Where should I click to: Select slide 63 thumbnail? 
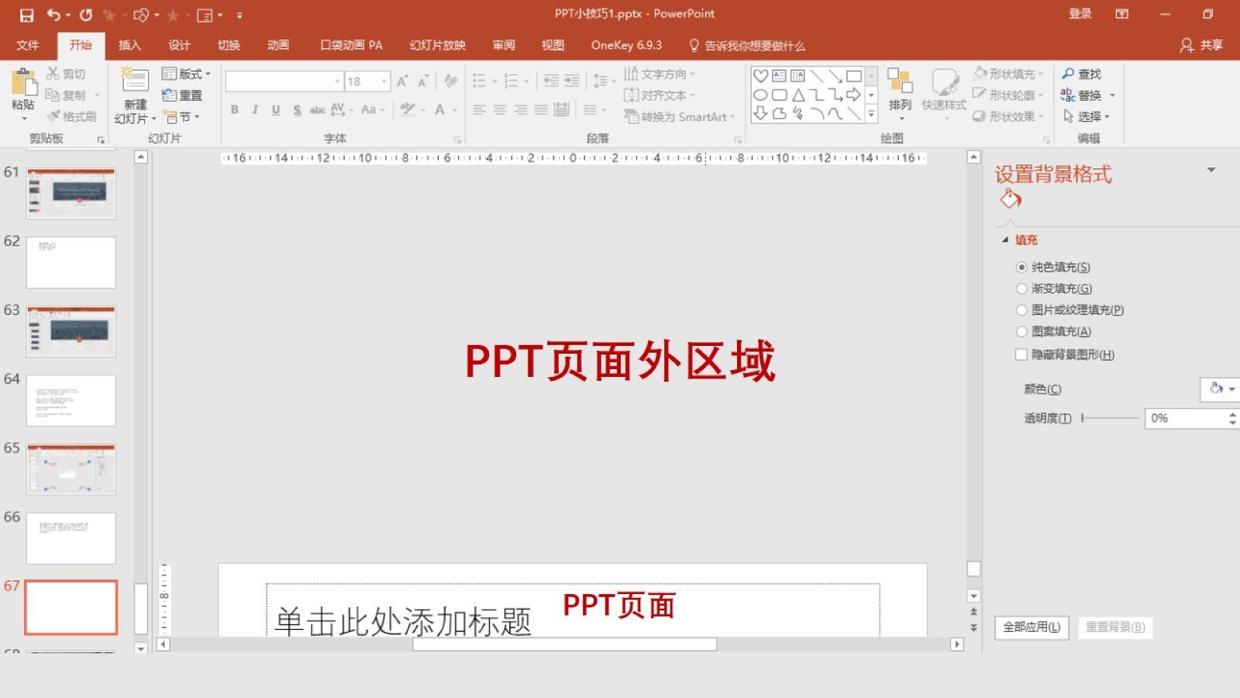[71, 331]
